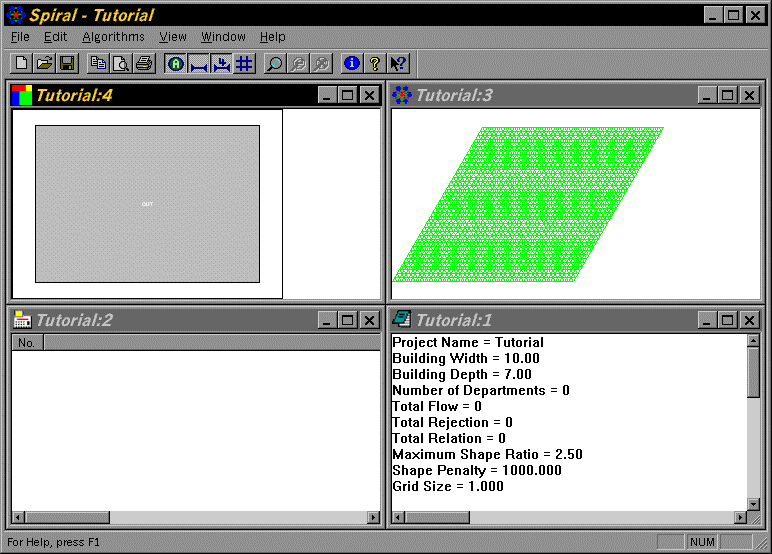The height and width of the screenshot is (554, 772).
Task: Expand the Window menu
Action: click(223, 37)
